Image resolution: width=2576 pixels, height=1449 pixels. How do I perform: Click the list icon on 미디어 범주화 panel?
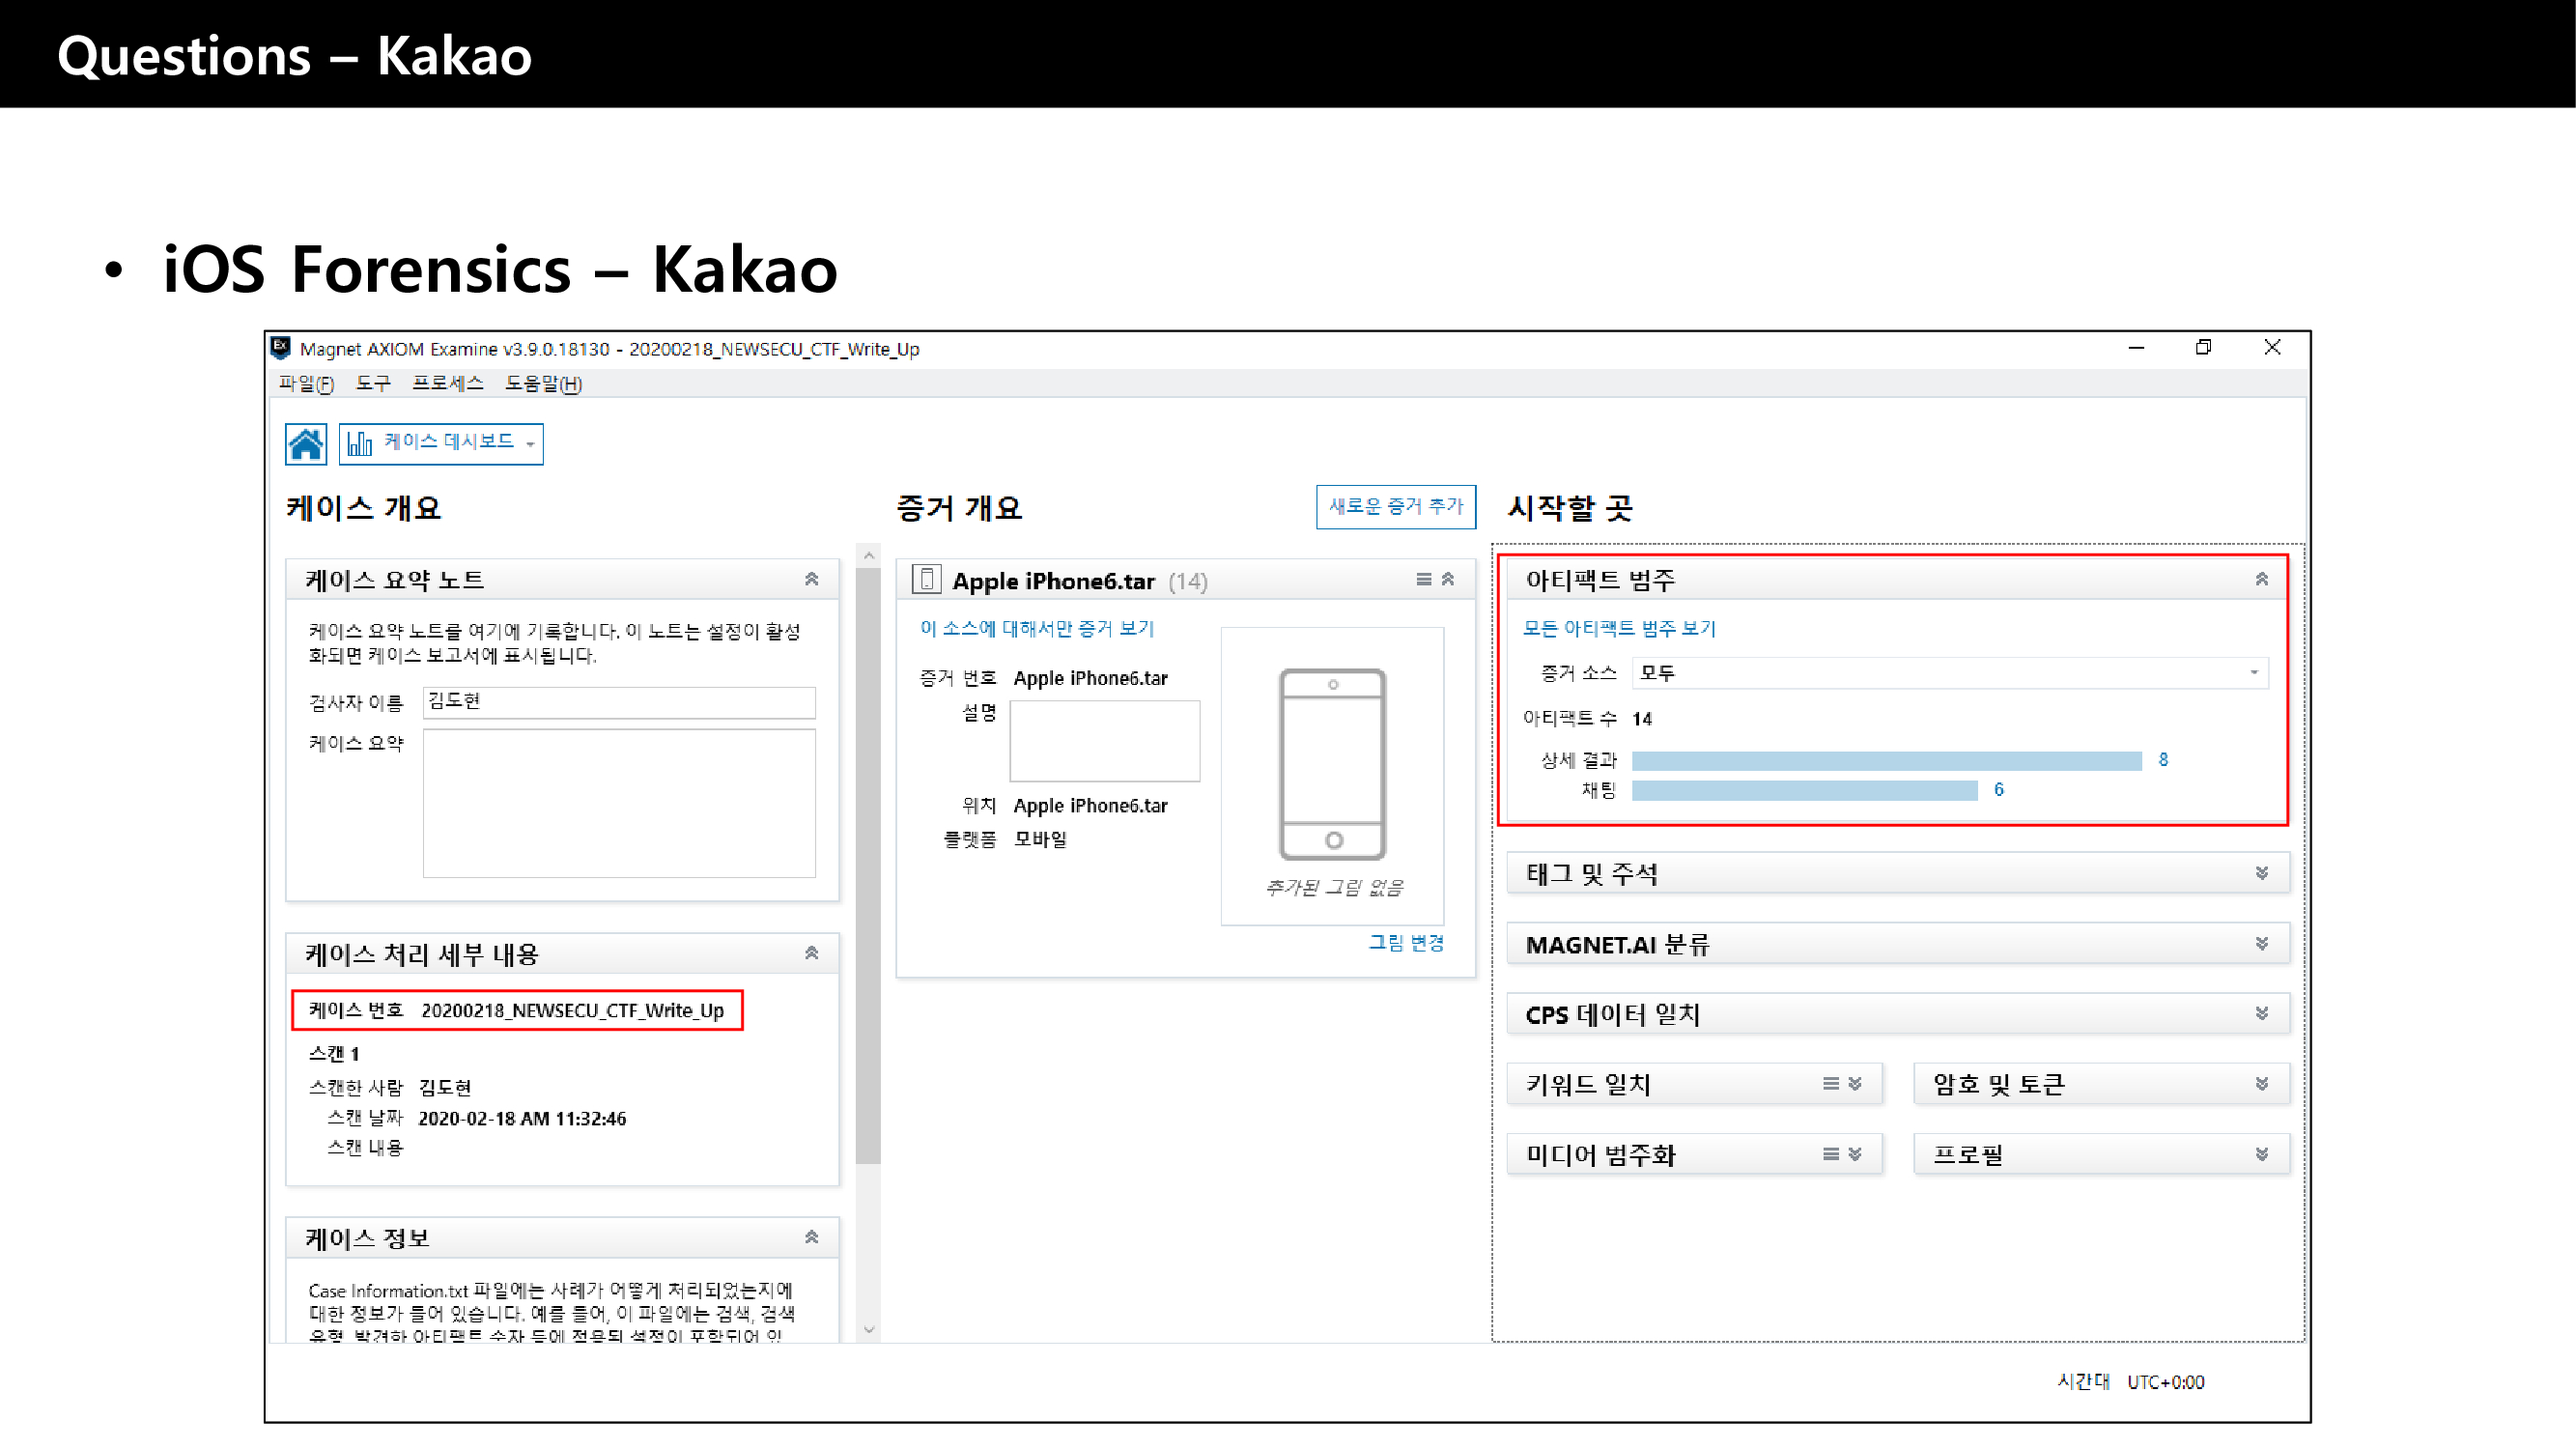point(1830,1155)
